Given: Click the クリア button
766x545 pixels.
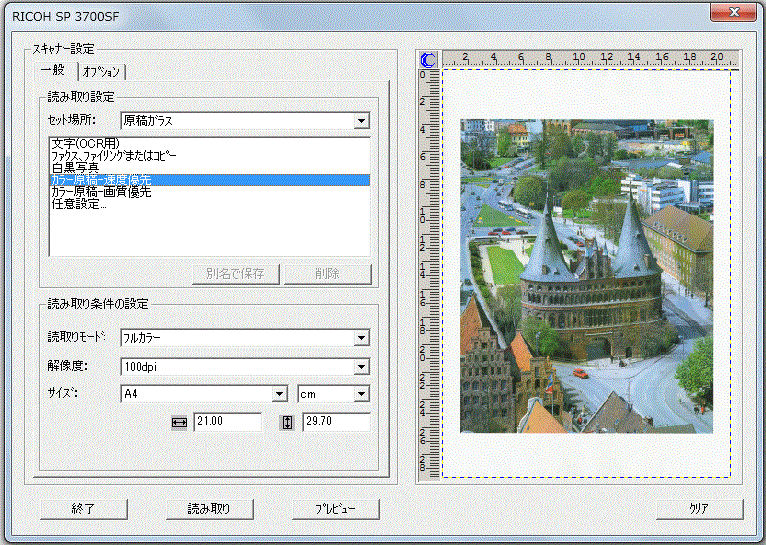Looking at the screenshot, I should [699, 508].
